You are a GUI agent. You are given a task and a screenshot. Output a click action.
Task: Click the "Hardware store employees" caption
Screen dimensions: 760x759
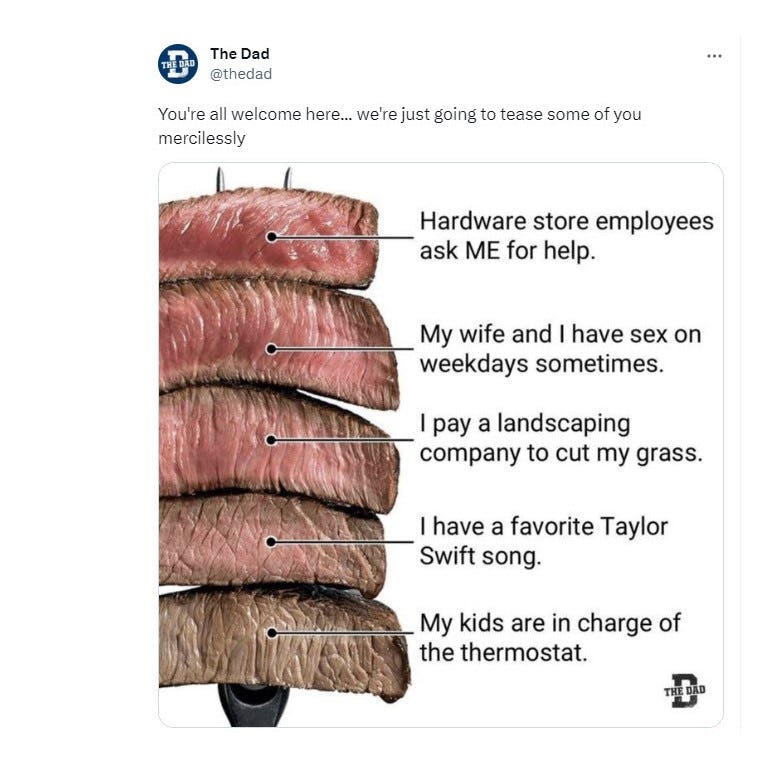566,235
